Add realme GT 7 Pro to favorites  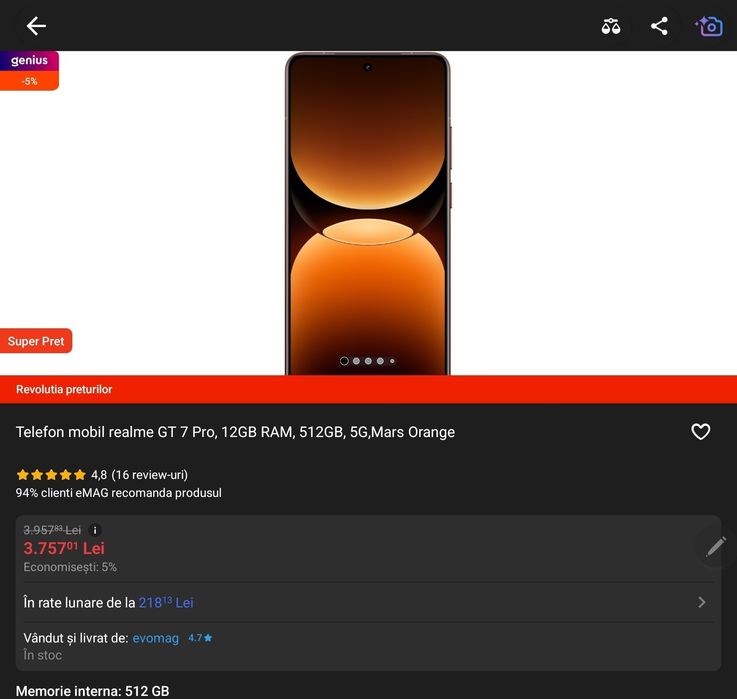pos(701,432)
